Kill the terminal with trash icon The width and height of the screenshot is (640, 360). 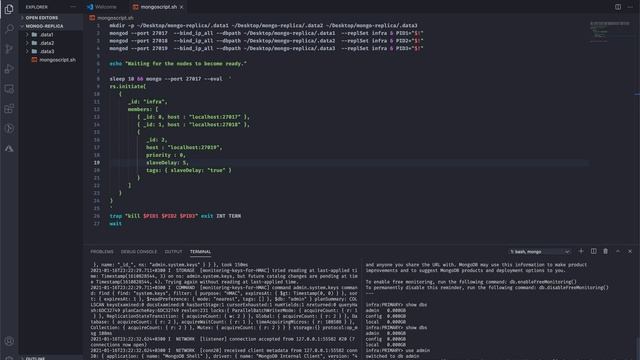click(606, 251)
